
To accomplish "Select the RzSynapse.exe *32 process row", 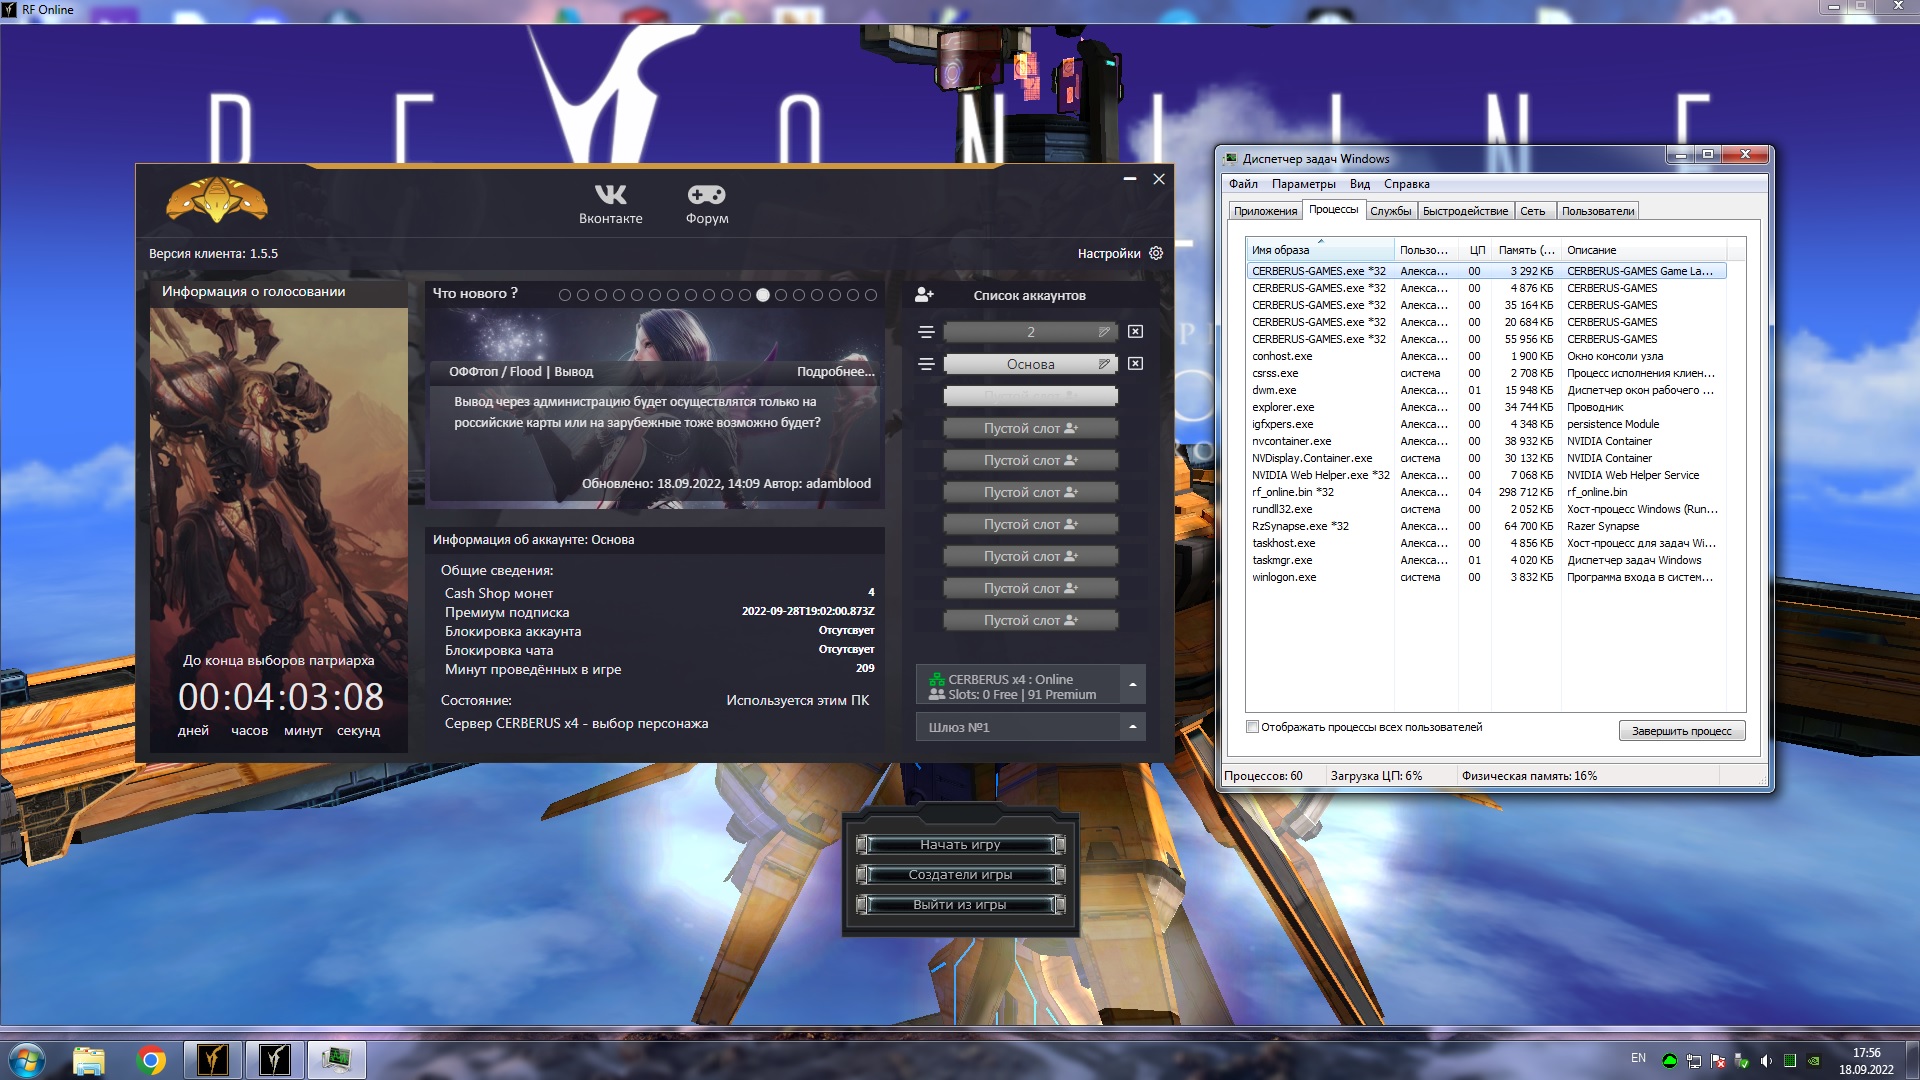I will coord(1486,526).
